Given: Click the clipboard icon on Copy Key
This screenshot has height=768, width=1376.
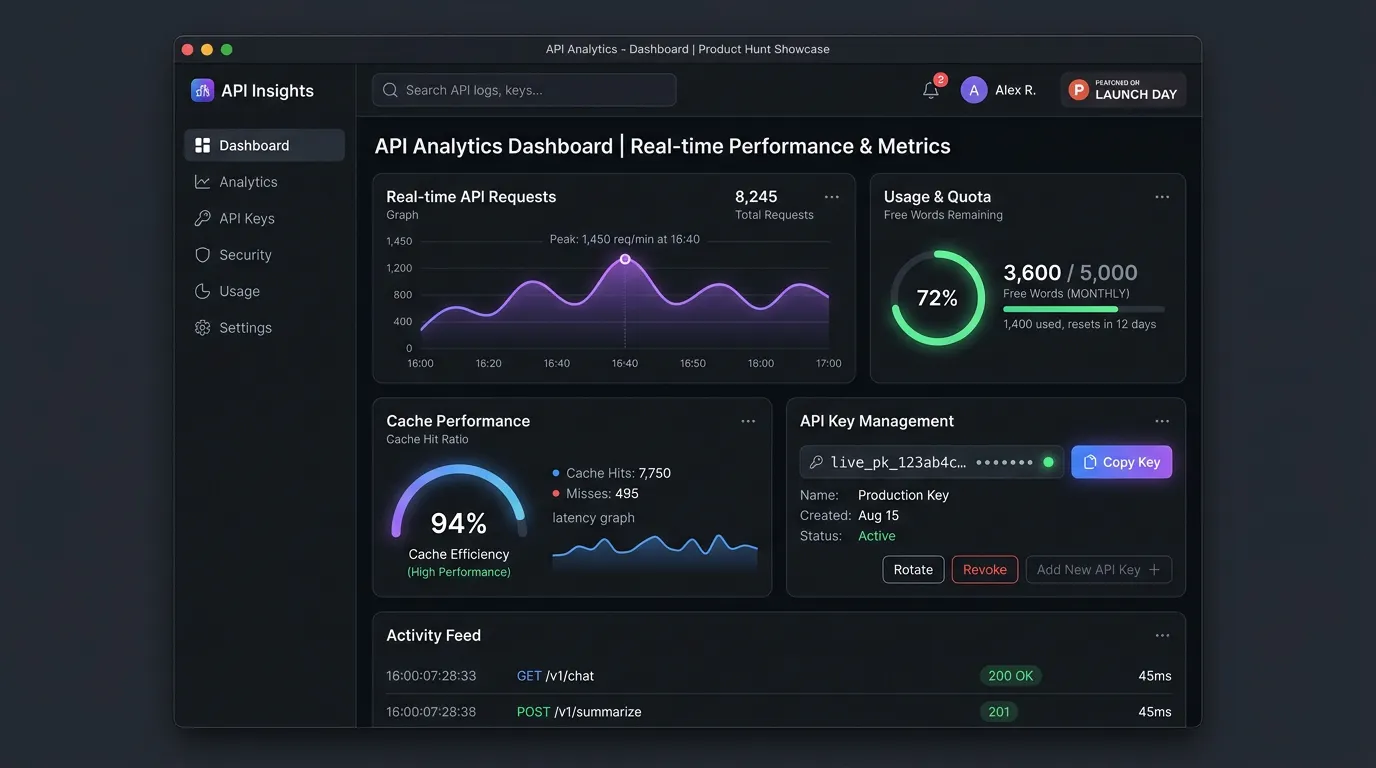Looking at the screenshot, I should [x=1090, y=462].
